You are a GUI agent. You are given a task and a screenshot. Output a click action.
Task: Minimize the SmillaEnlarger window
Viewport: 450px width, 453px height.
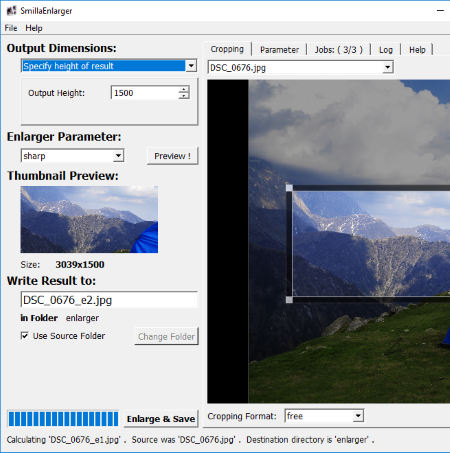440,11
